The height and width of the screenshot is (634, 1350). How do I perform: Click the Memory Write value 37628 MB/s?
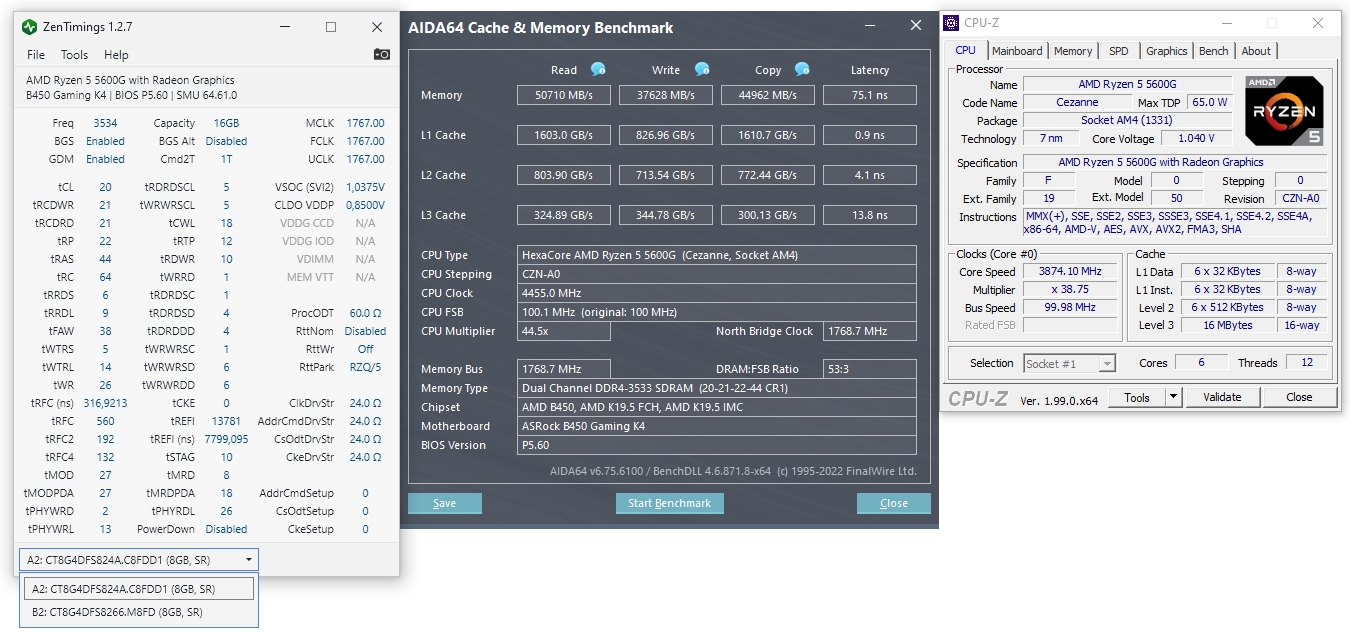point(666,95)
